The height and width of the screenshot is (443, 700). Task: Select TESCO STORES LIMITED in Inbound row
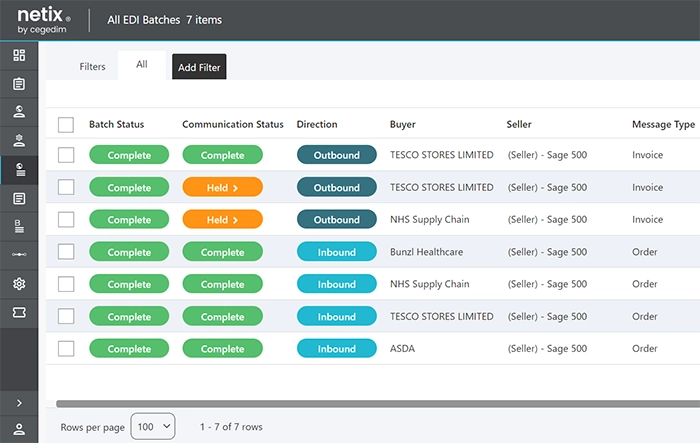pyautogui.click(x=442, y=316)
